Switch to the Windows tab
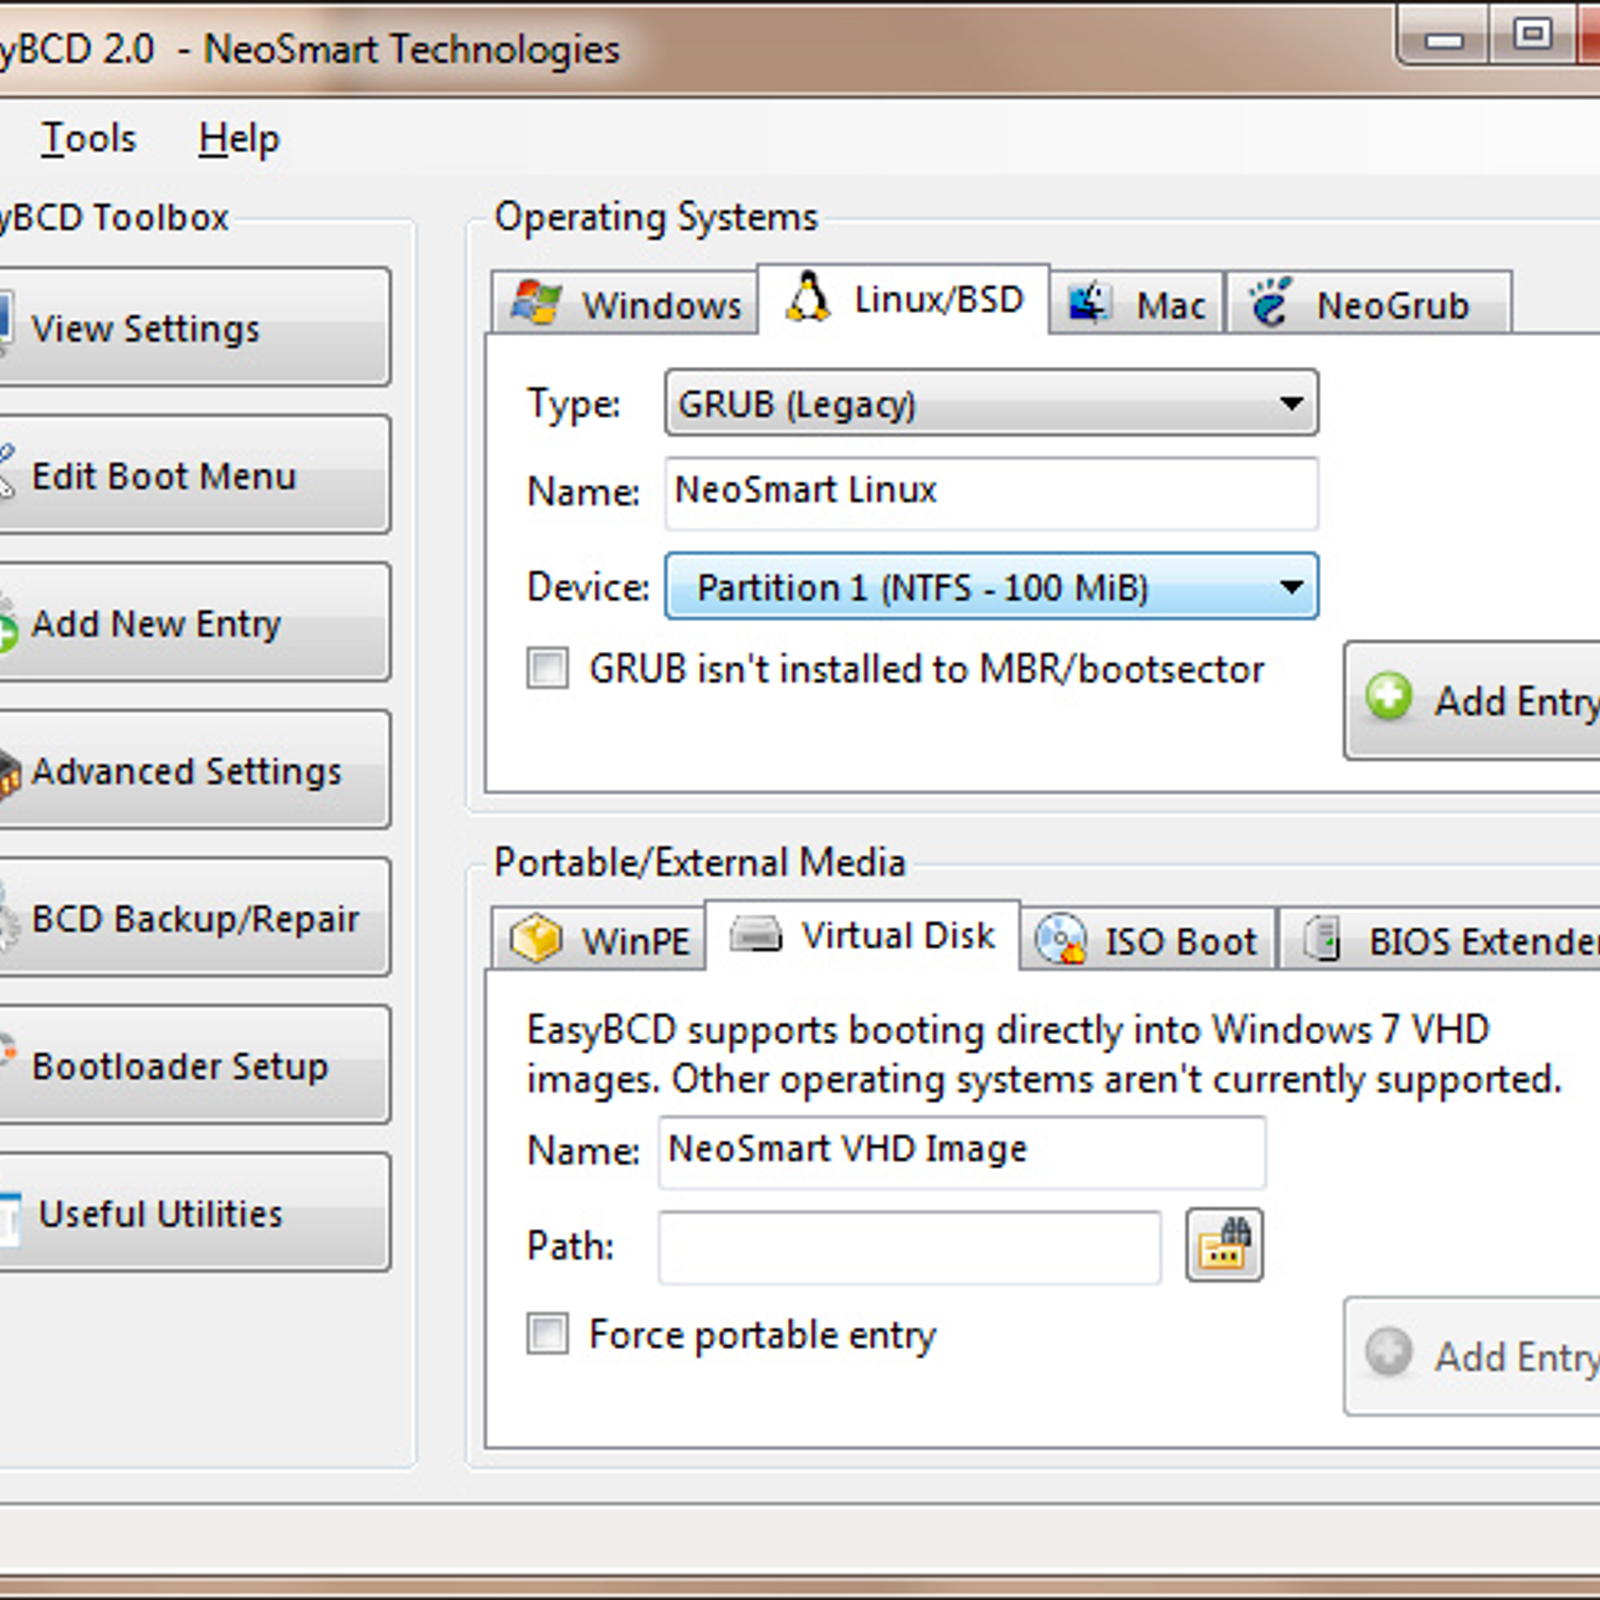 [x=625, y=303]
